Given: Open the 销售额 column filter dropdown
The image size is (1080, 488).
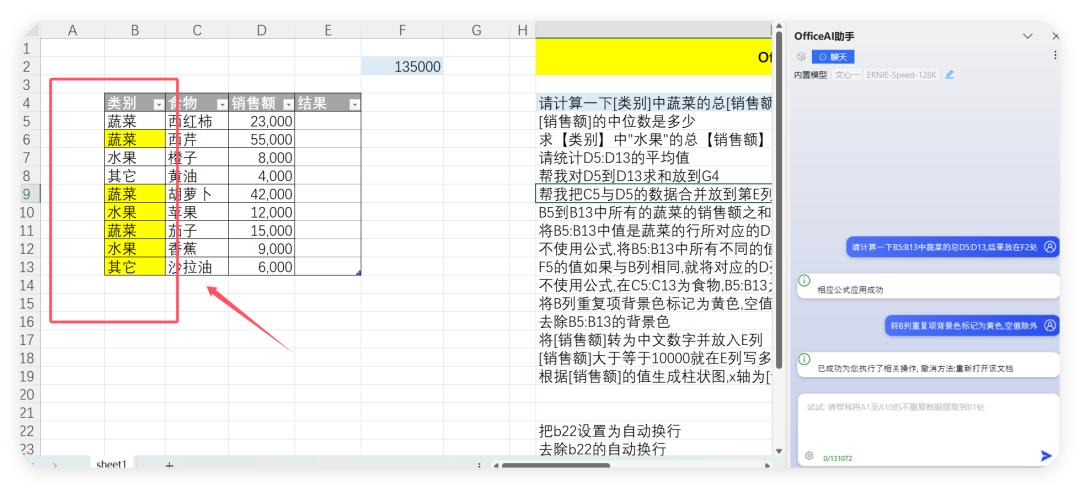Looking at the screenshot, I should tap(288, 105).
